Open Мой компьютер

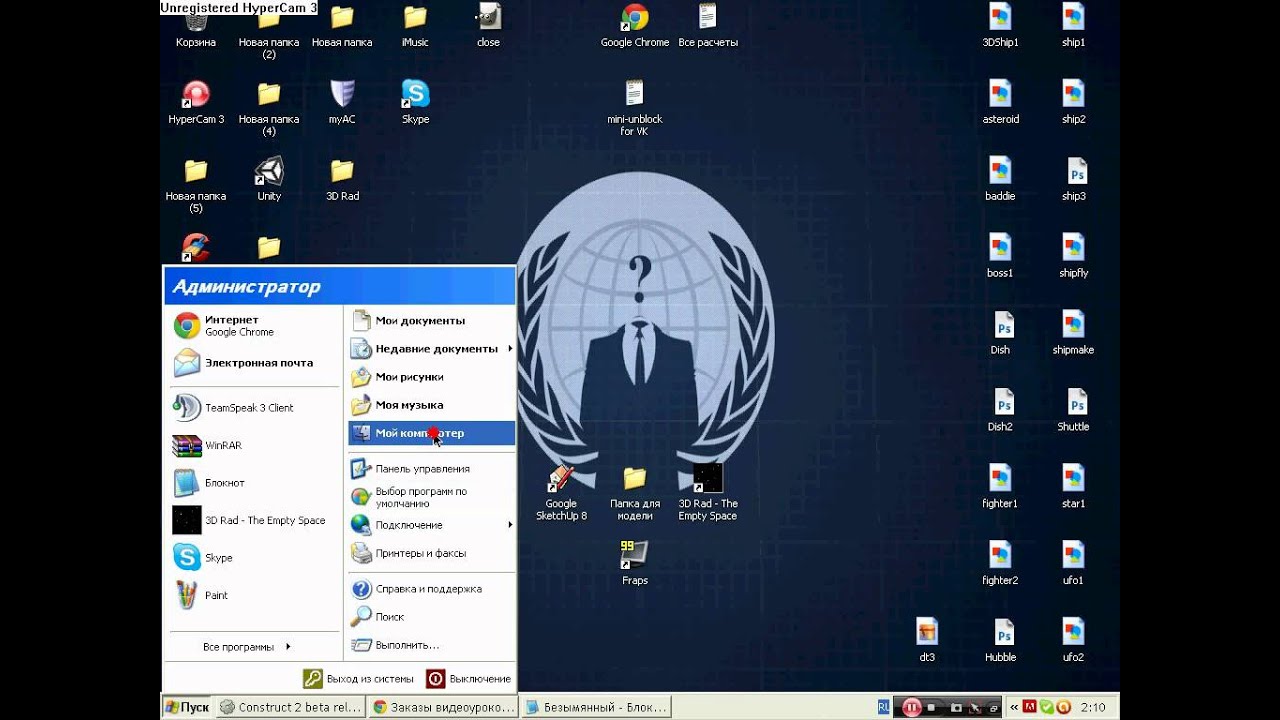(x=431, y=433)
